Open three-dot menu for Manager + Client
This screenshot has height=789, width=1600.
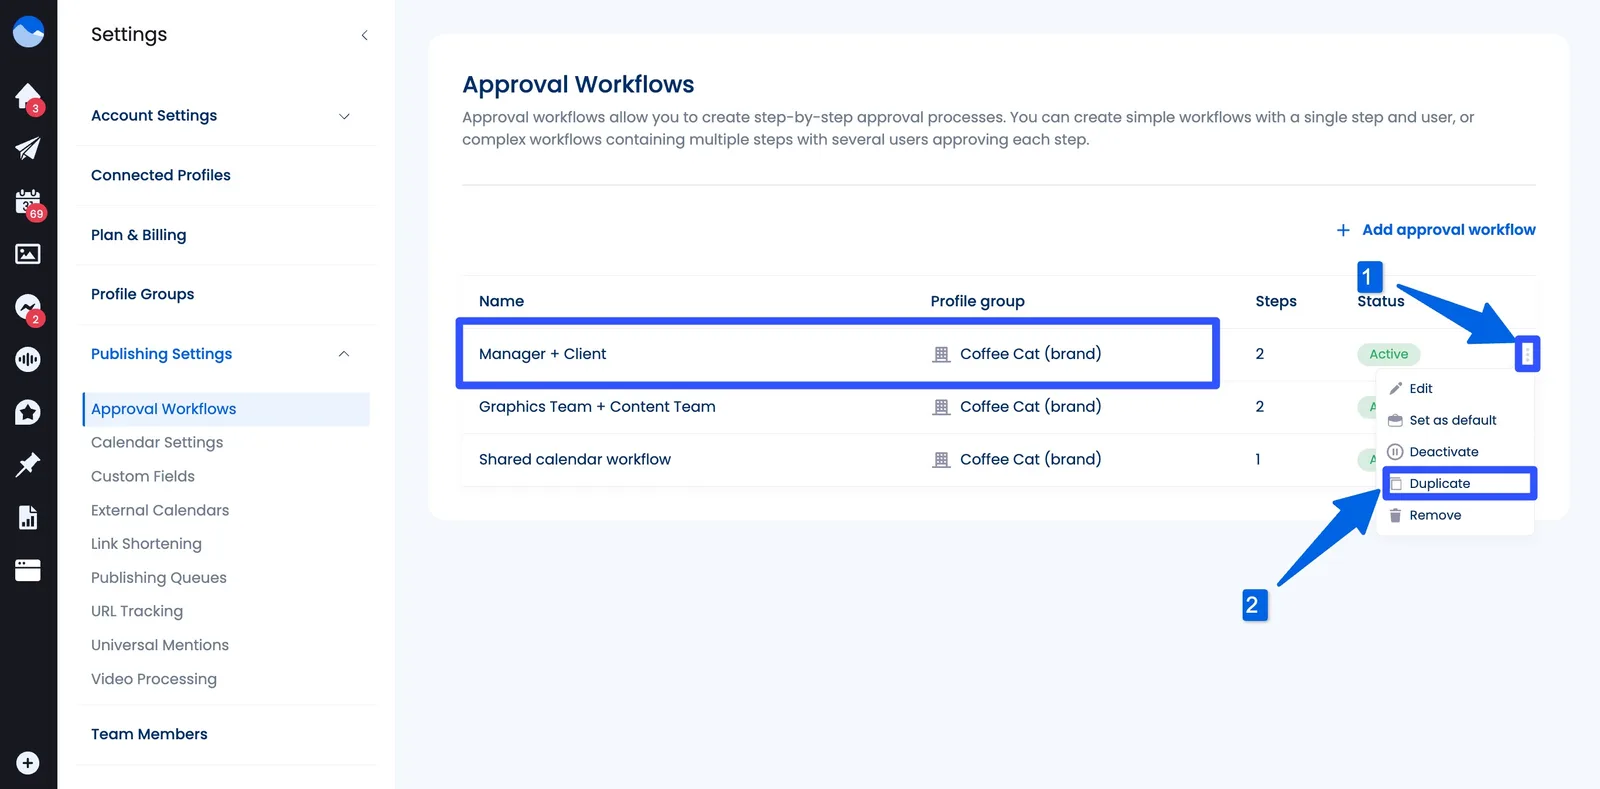1527,354
